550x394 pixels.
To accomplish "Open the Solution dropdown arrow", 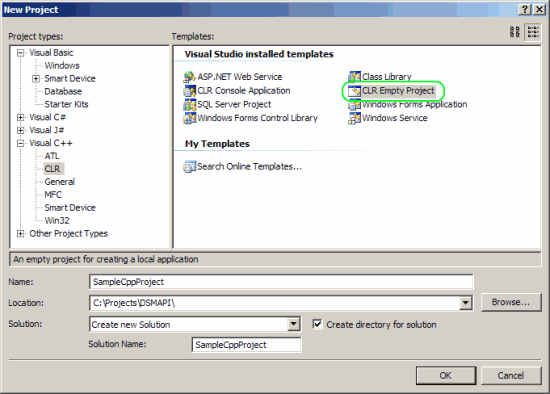I will point(293,324).
